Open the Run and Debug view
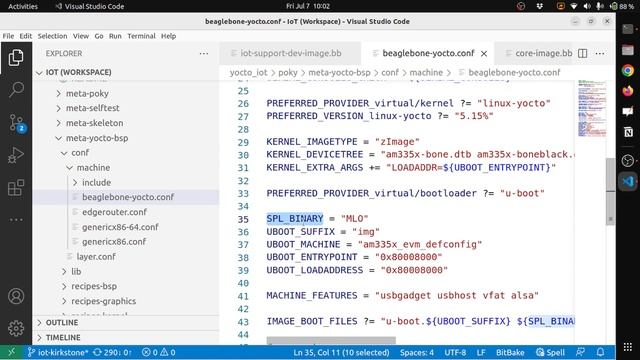The image size is (640, 360). (16, 155)
